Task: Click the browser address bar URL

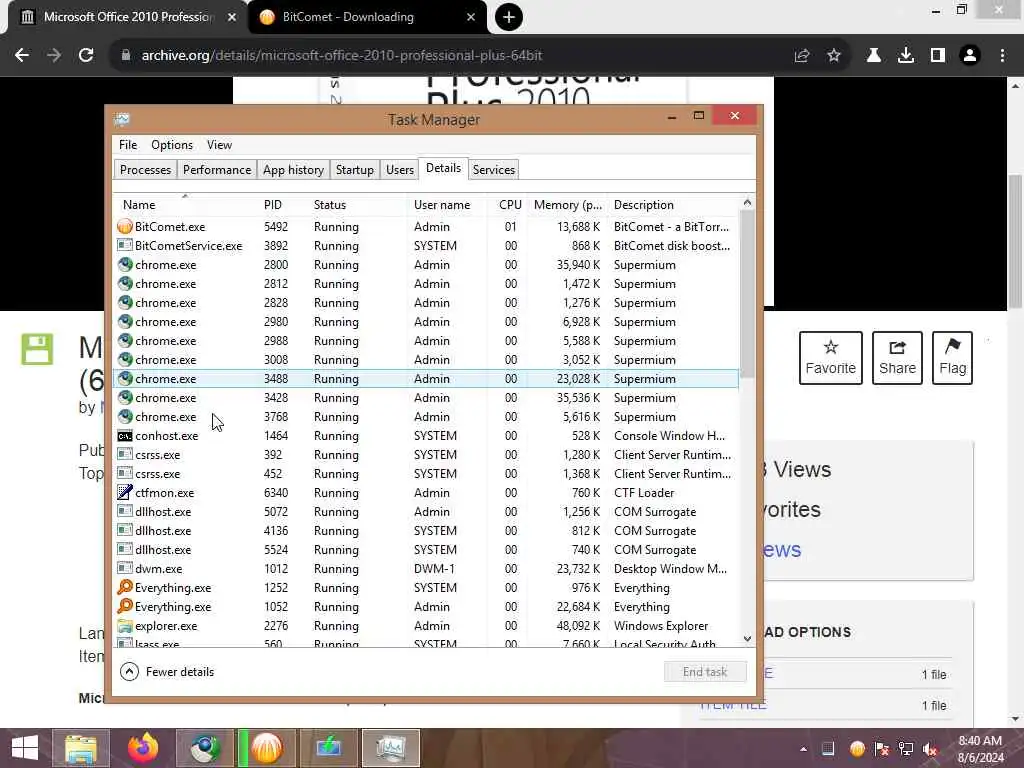Action: pyautogui.click(x=342, y=56)
